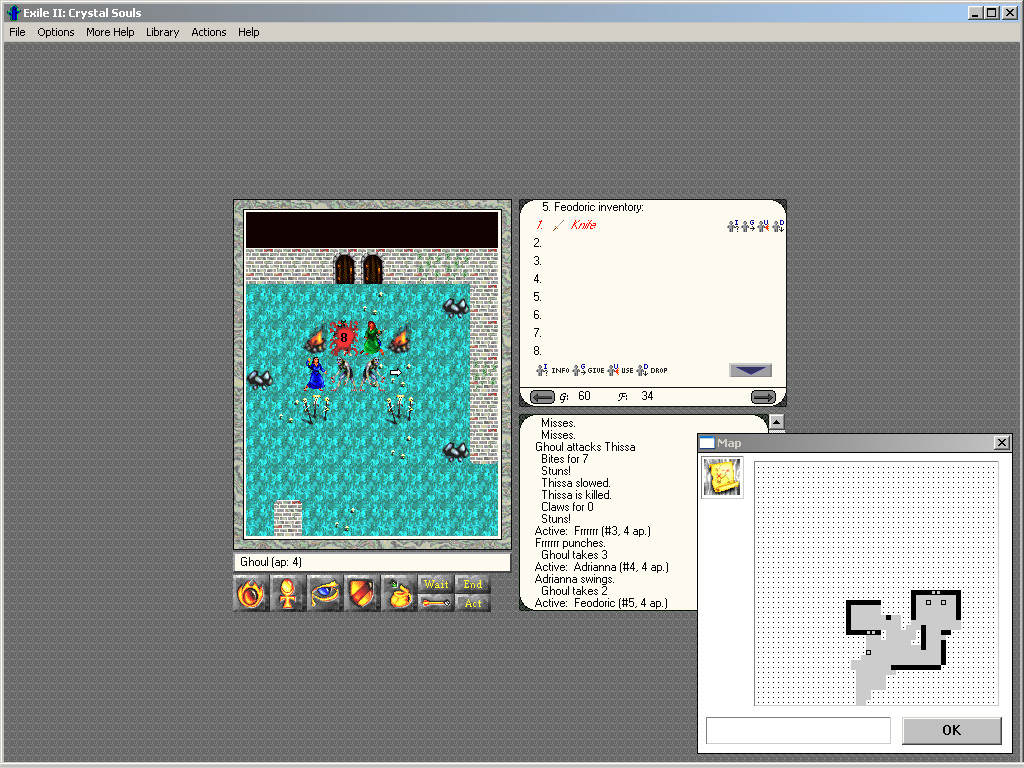Click the right wooden arched door
Viewport: 1024px width, 768px height.
(x=373, y=268)
